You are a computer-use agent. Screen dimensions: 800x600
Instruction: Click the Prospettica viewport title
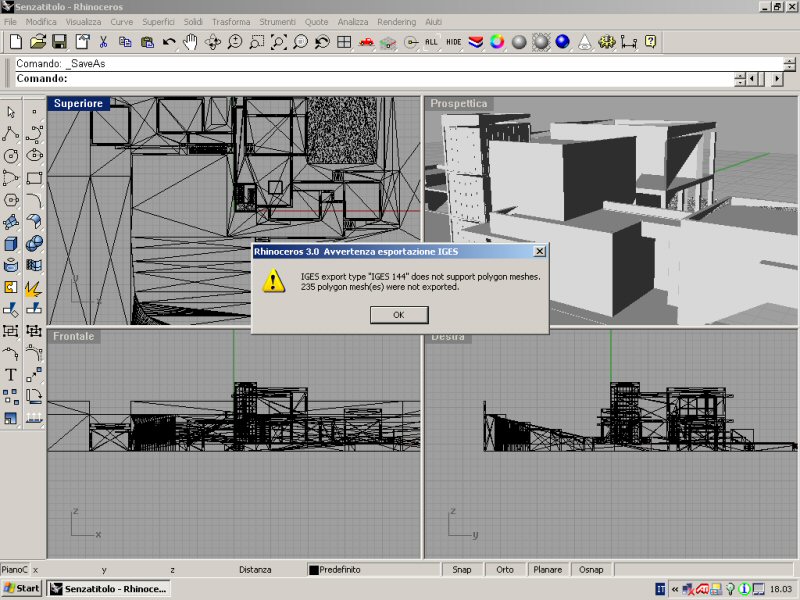458,103
